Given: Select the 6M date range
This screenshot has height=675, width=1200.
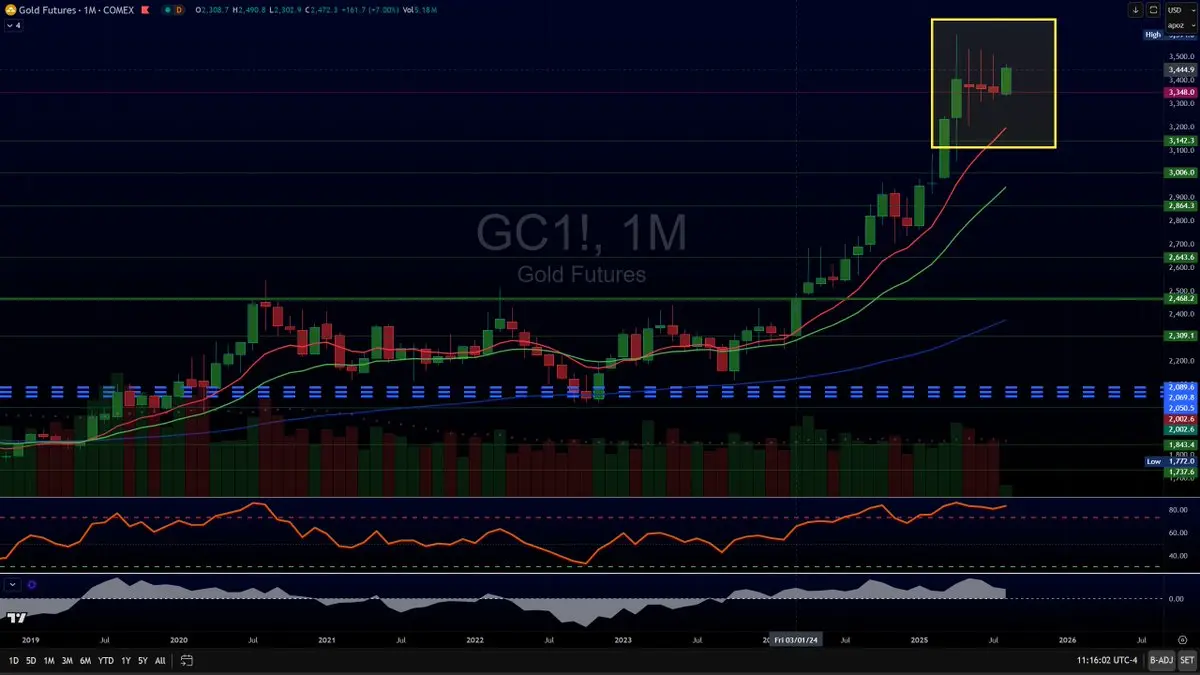Looking at the screenshot, I should coord(86,660).
